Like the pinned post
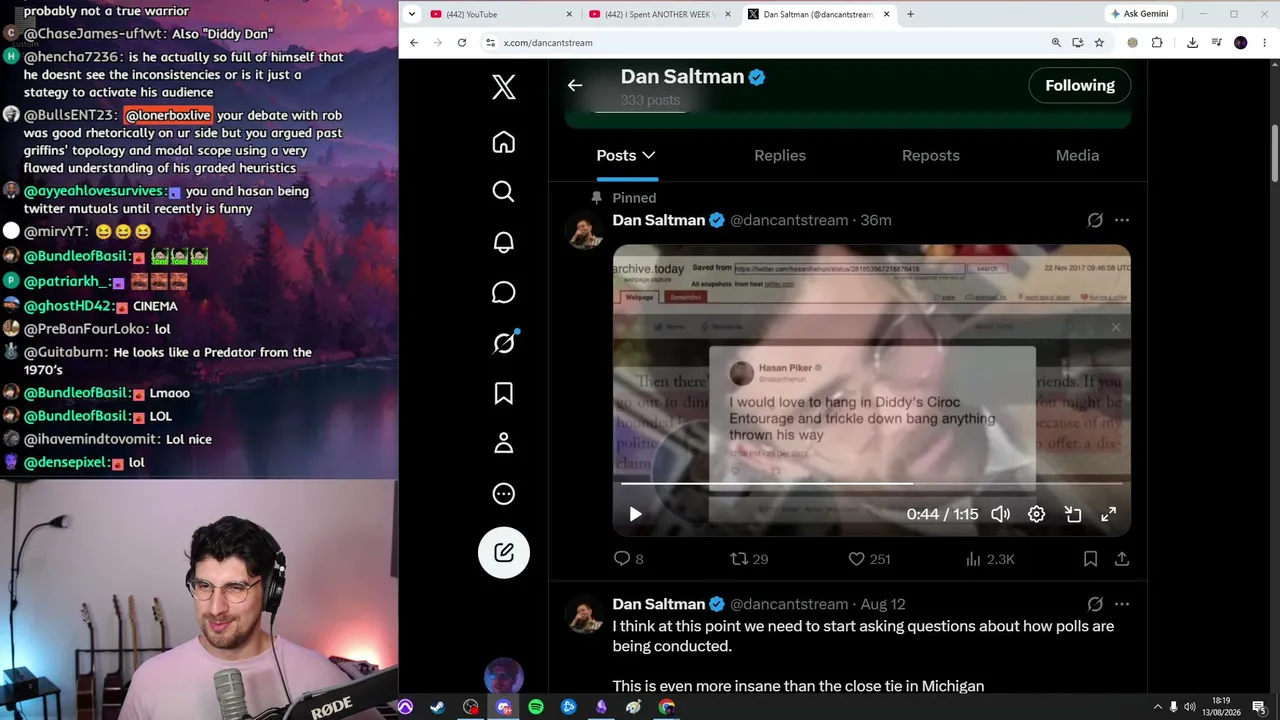This screenshot has width=1280, height=720. tap(869, 559)
